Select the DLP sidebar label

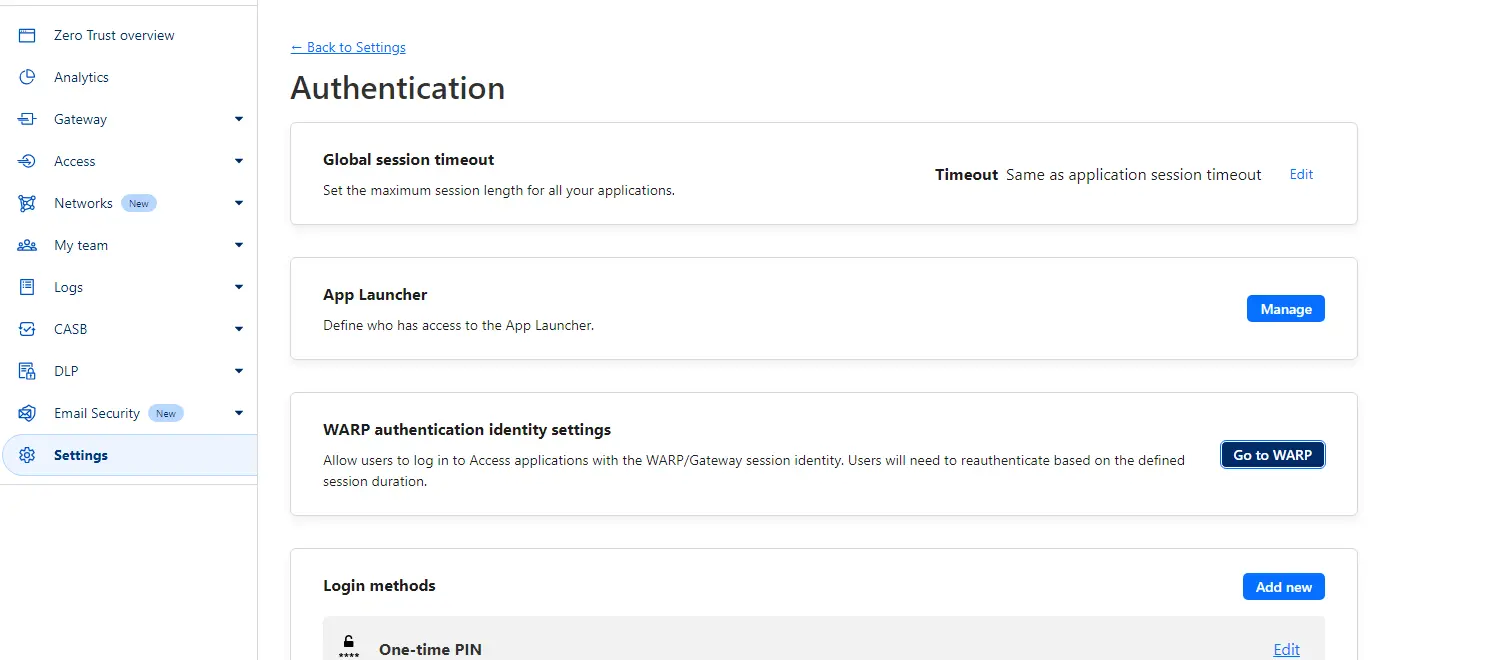[x=66, y=371]
